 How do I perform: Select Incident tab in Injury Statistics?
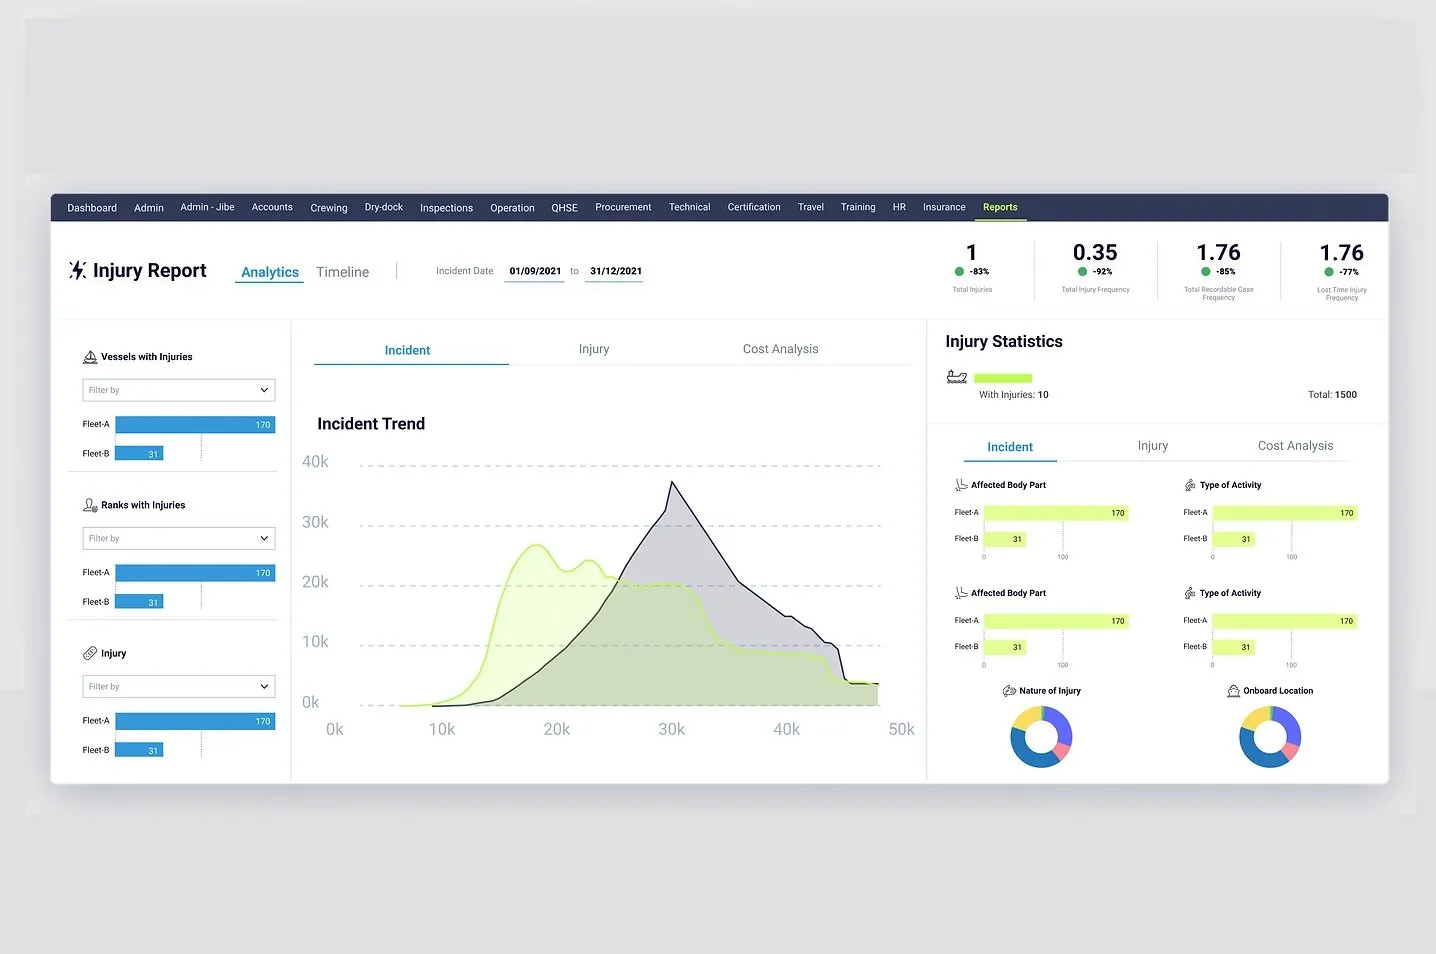click(1010, 447)
